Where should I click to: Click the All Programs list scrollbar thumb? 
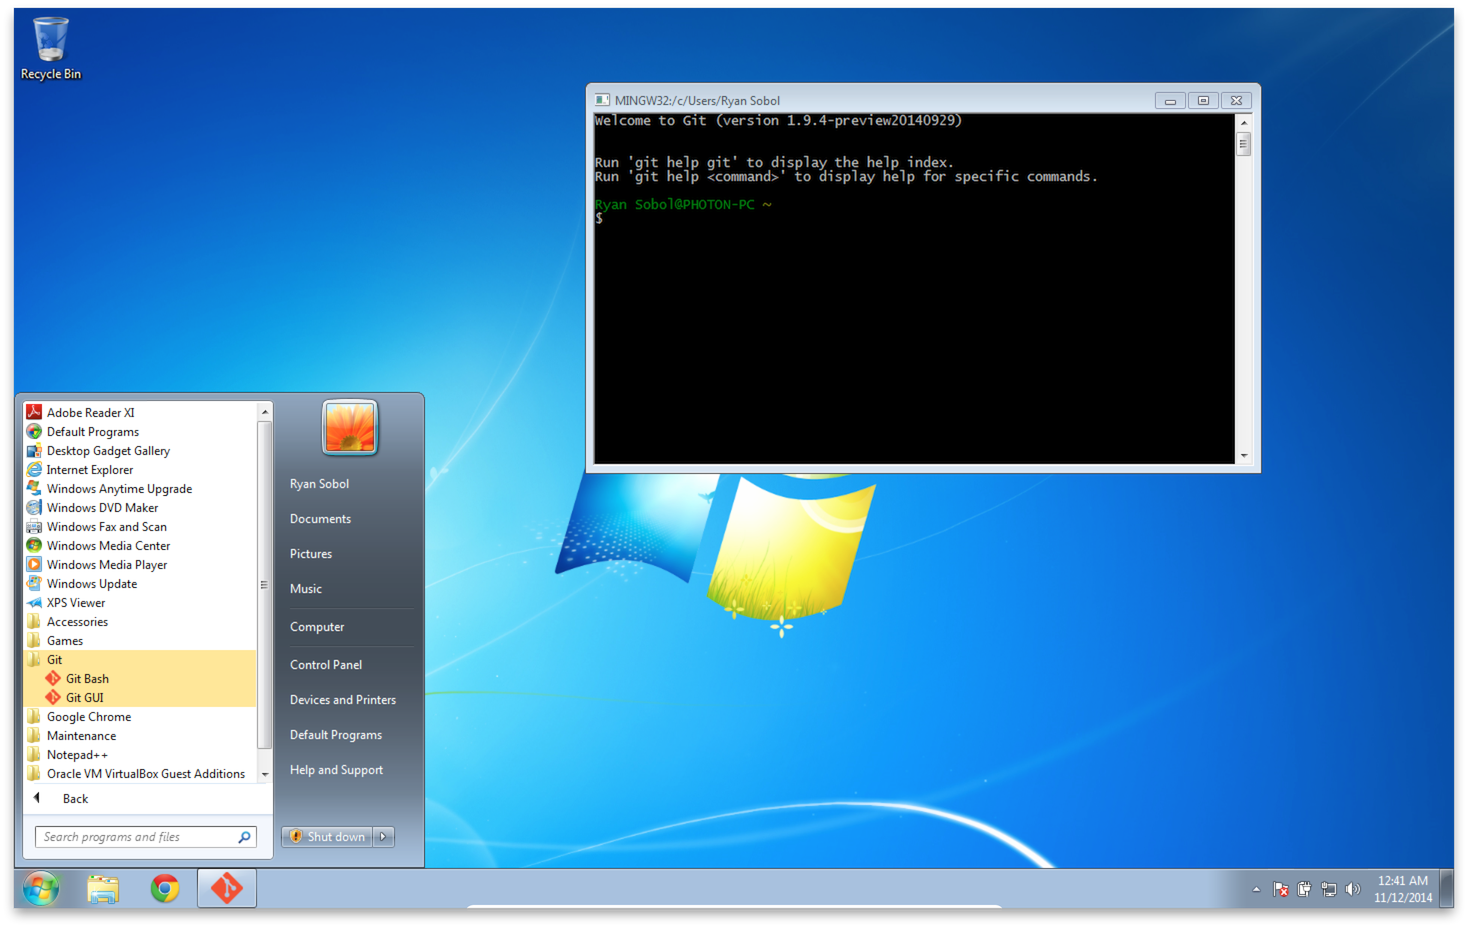coord(264,585)
